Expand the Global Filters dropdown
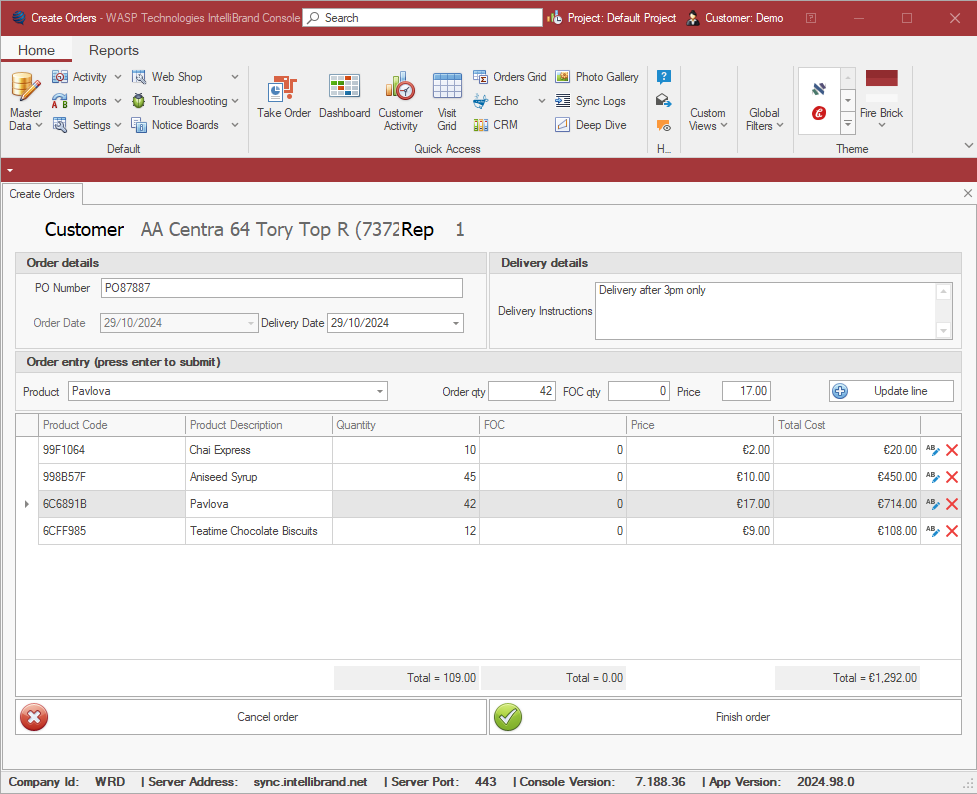 (x=765, y=119)
